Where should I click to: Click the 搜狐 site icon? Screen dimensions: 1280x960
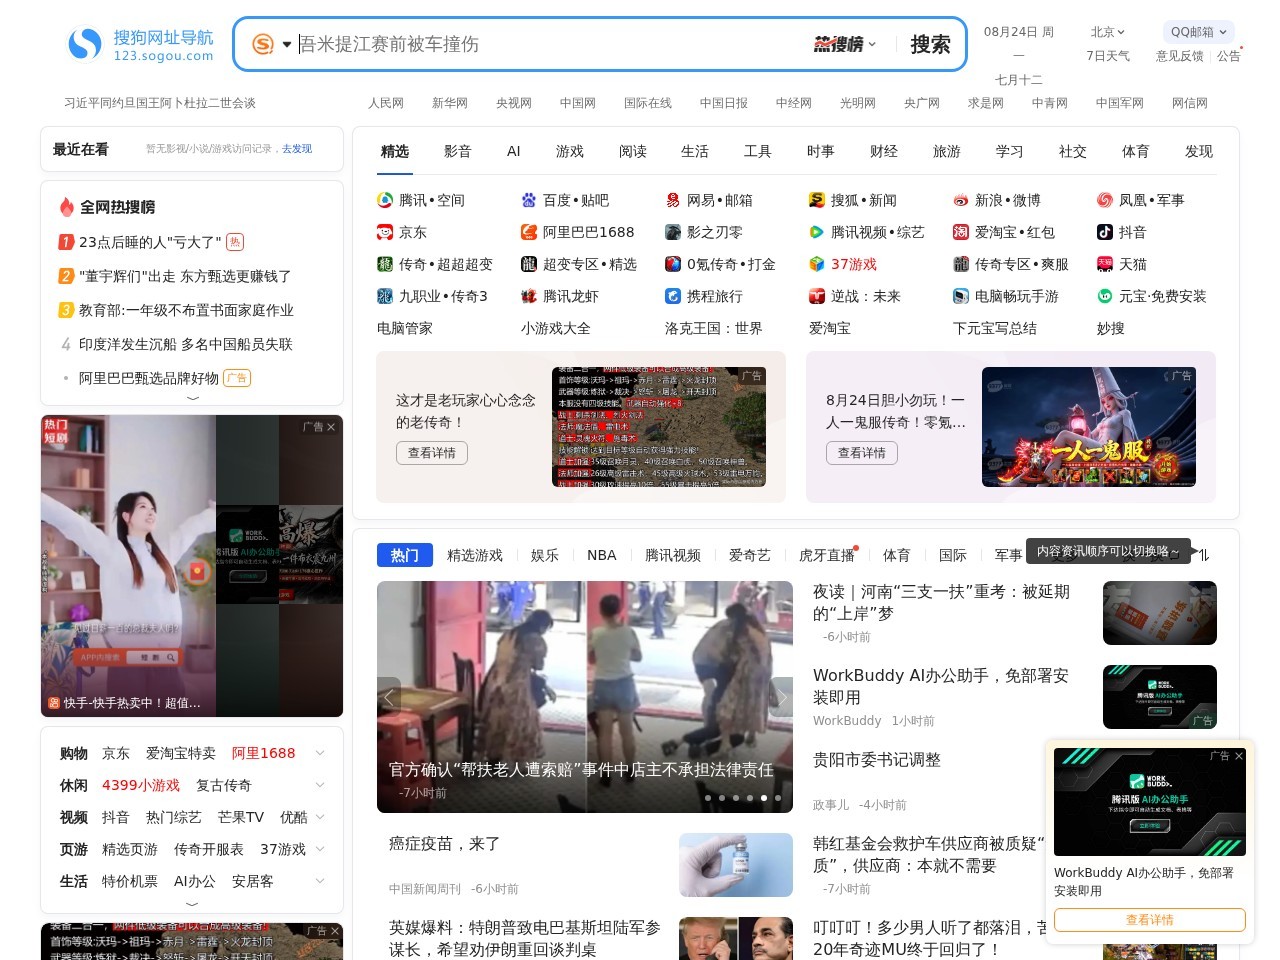tap(817, 200)
